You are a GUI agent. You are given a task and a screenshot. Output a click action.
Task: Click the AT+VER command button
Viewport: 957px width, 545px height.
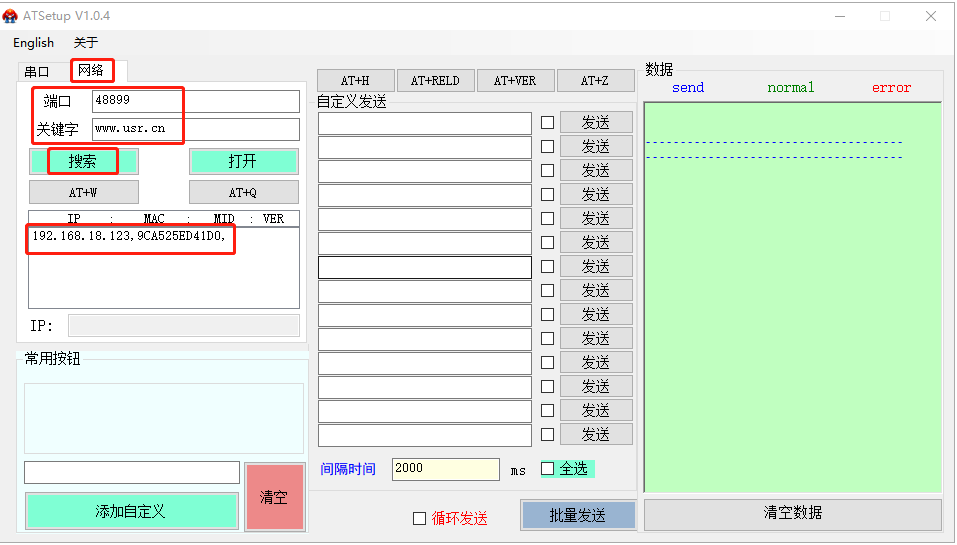[x=515, y=81]
